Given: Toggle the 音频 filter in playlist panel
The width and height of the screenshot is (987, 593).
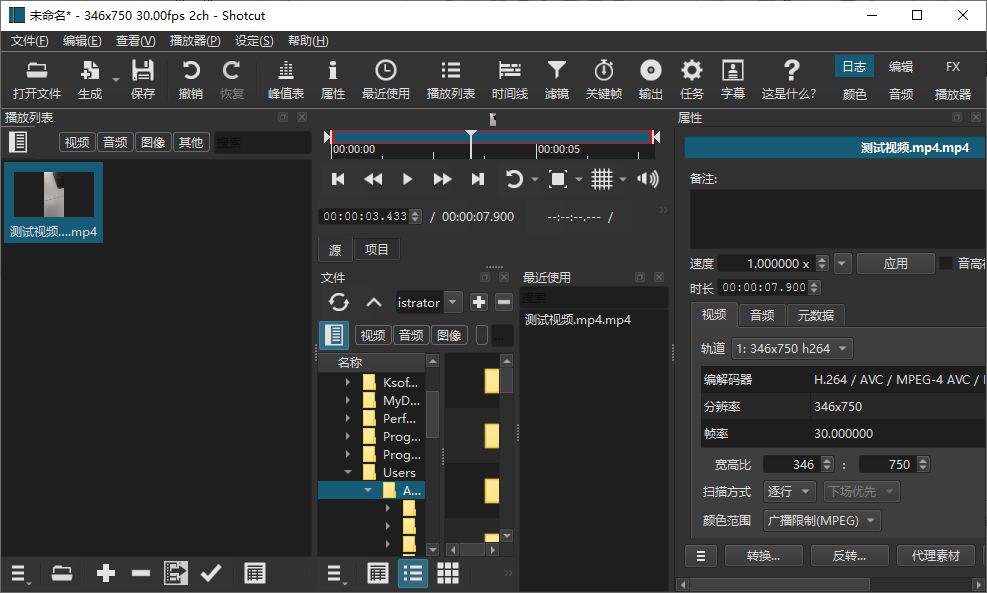Looking at the screenshot, I should coord(115,142).
